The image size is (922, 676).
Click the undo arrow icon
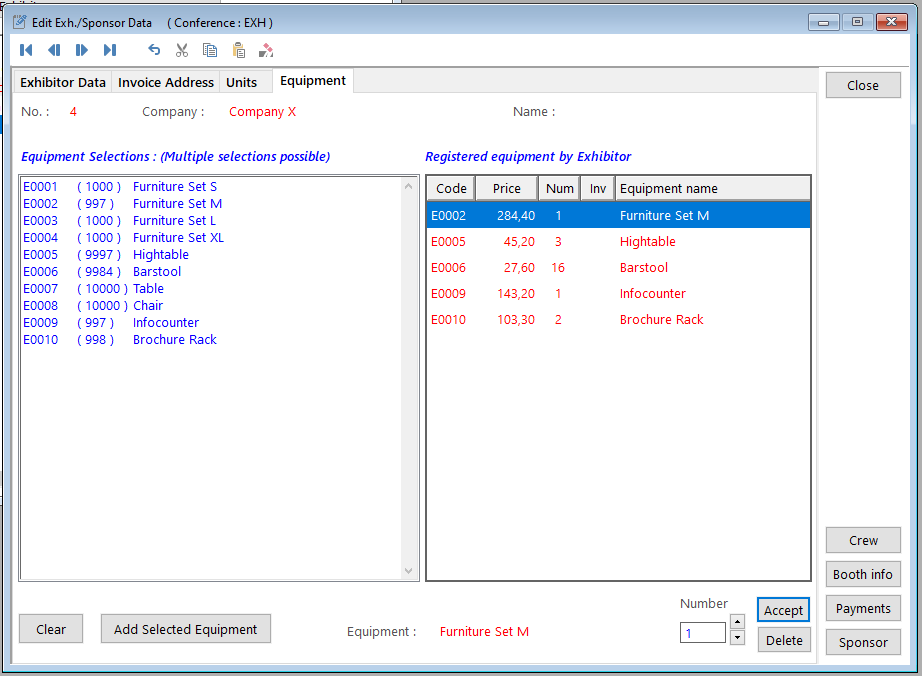tap(154, 50)
